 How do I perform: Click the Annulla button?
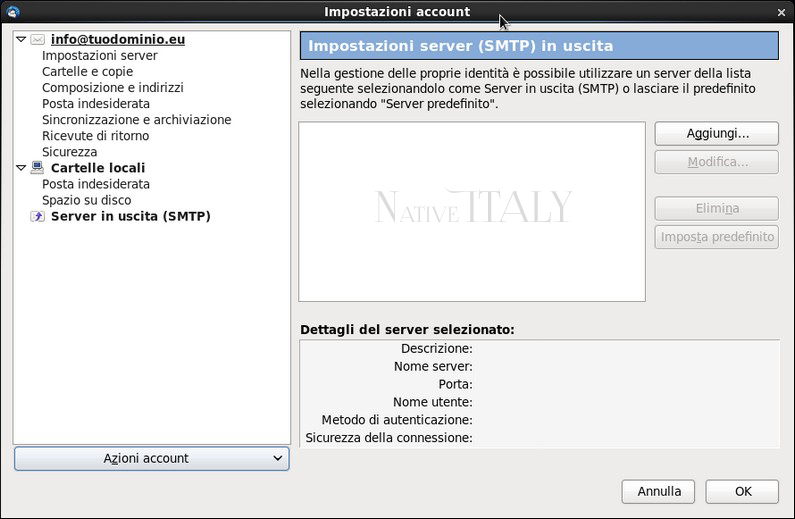coord(658,492)
